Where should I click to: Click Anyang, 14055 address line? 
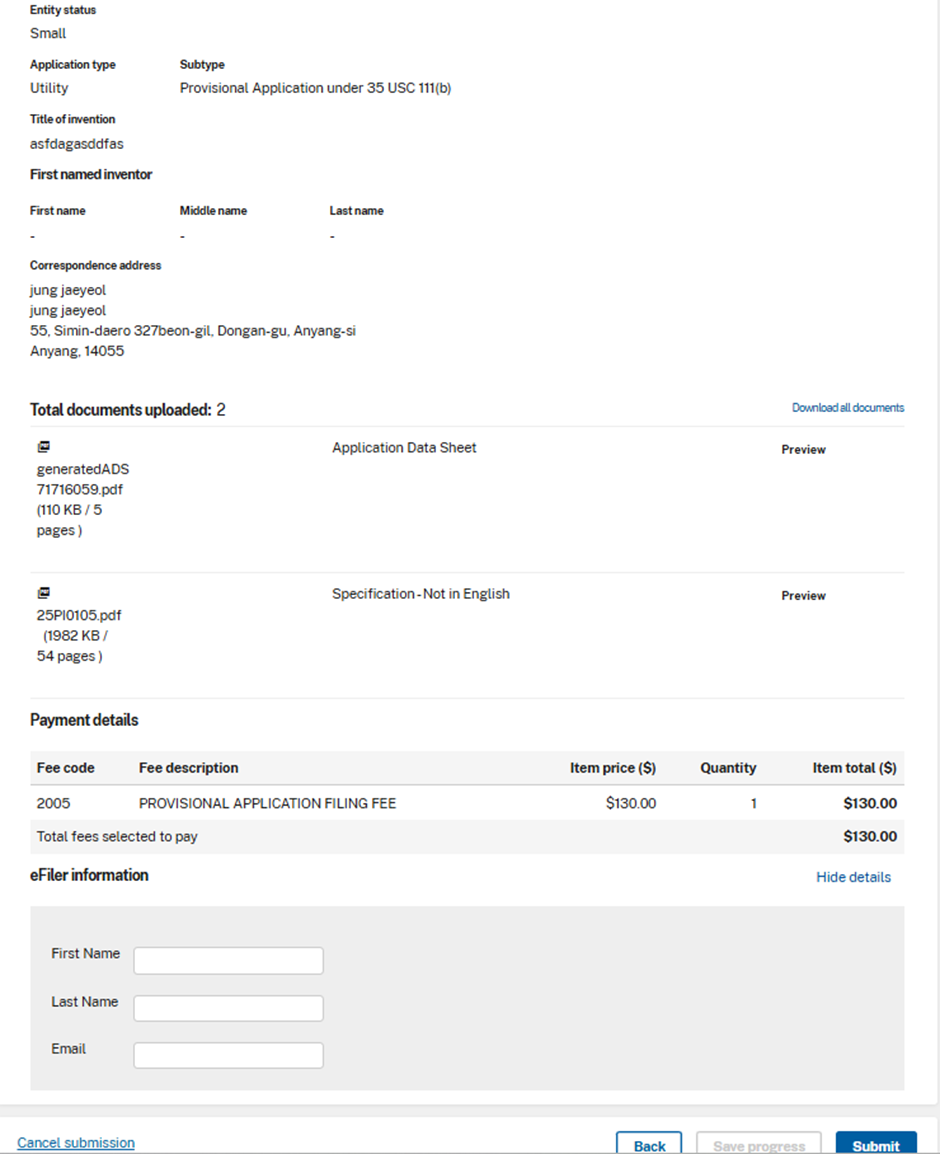click(x=77, y=351)
